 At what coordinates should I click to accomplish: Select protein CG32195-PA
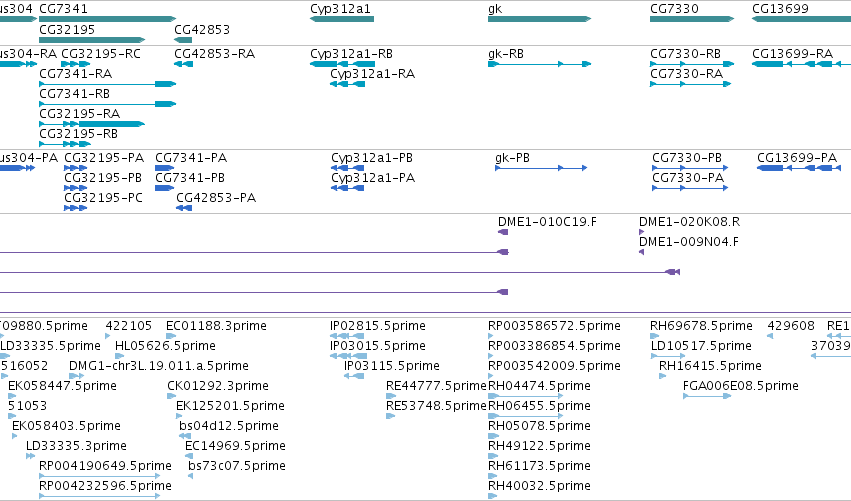[x=75, y=168]
